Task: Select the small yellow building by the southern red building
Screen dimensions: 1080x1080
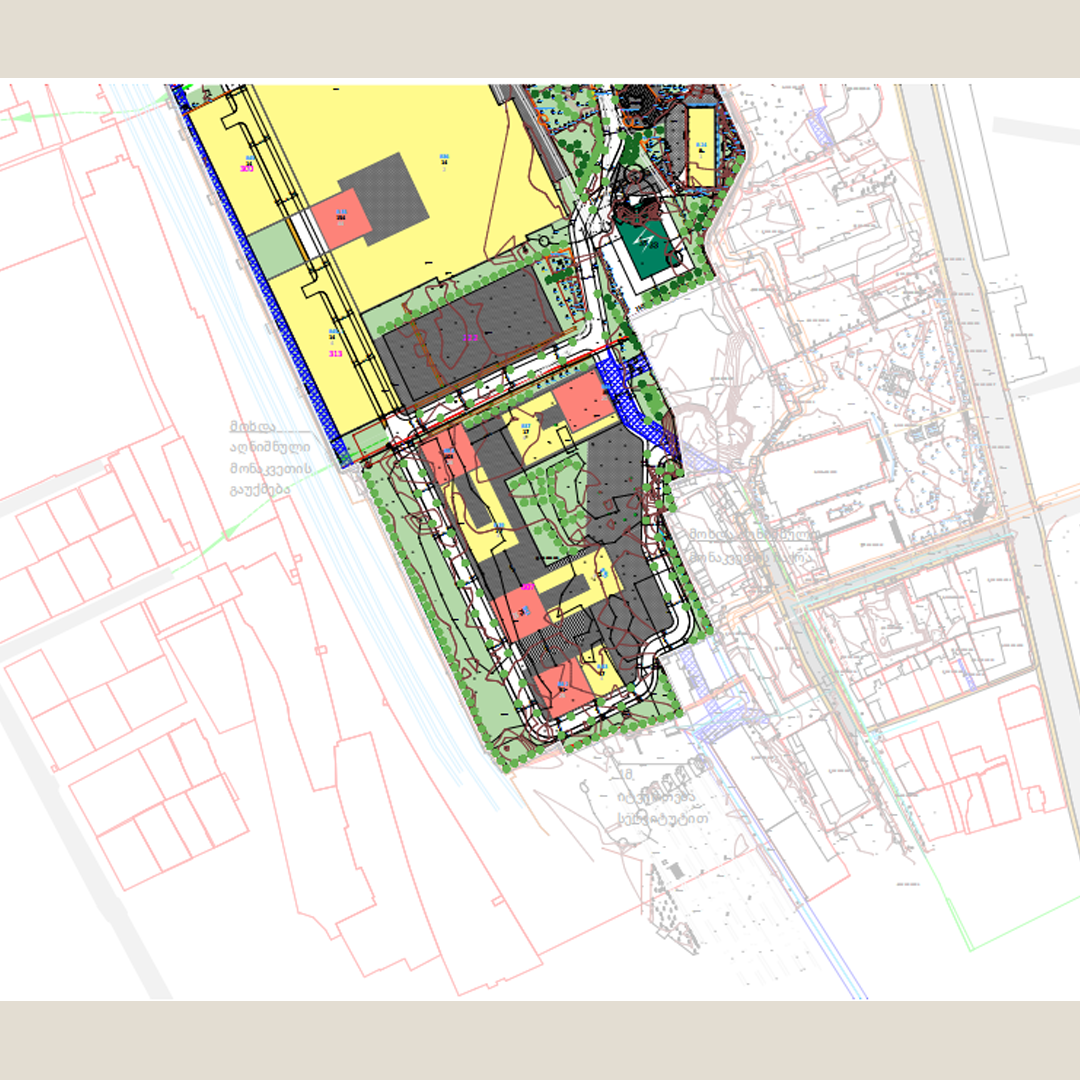Action: (x=603, y=667)
